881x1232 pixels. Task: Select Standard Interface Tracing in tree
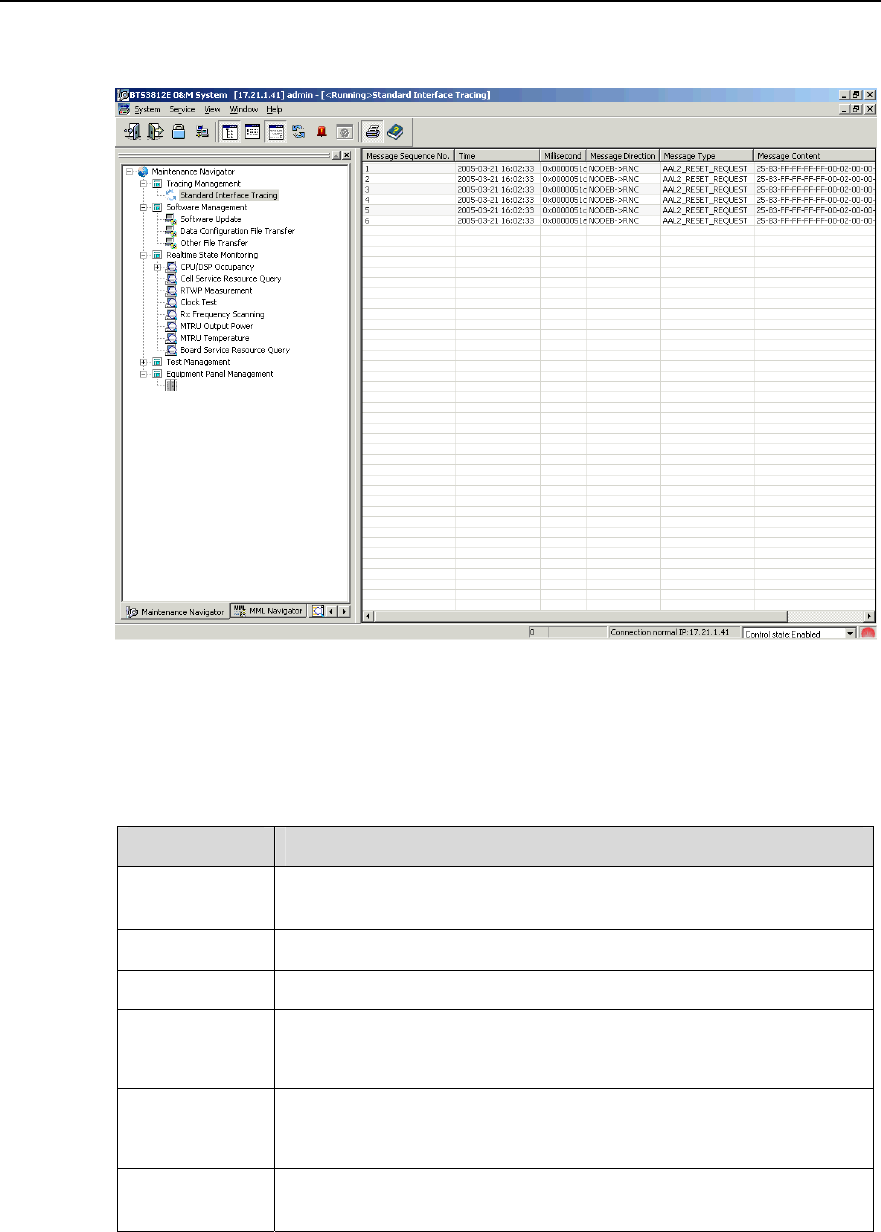point(229,195)
